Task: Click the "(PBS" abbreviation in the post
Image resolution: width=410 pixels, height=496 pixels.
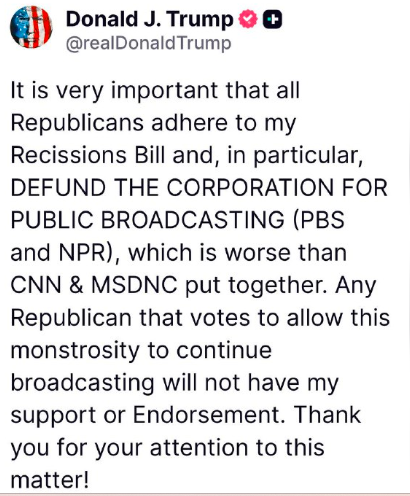Action: point(318,220)
